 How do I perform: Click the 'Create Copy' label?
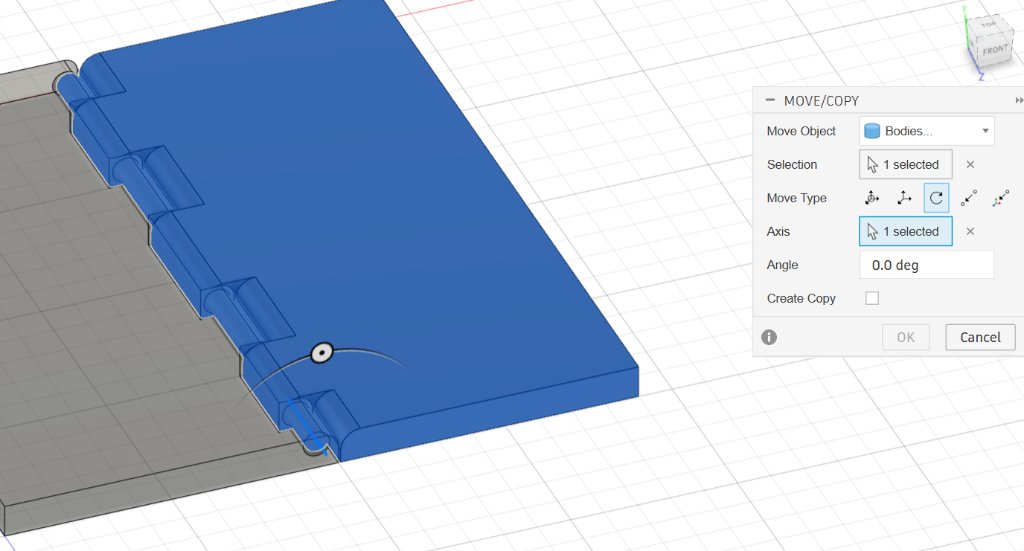click(801, 298)
